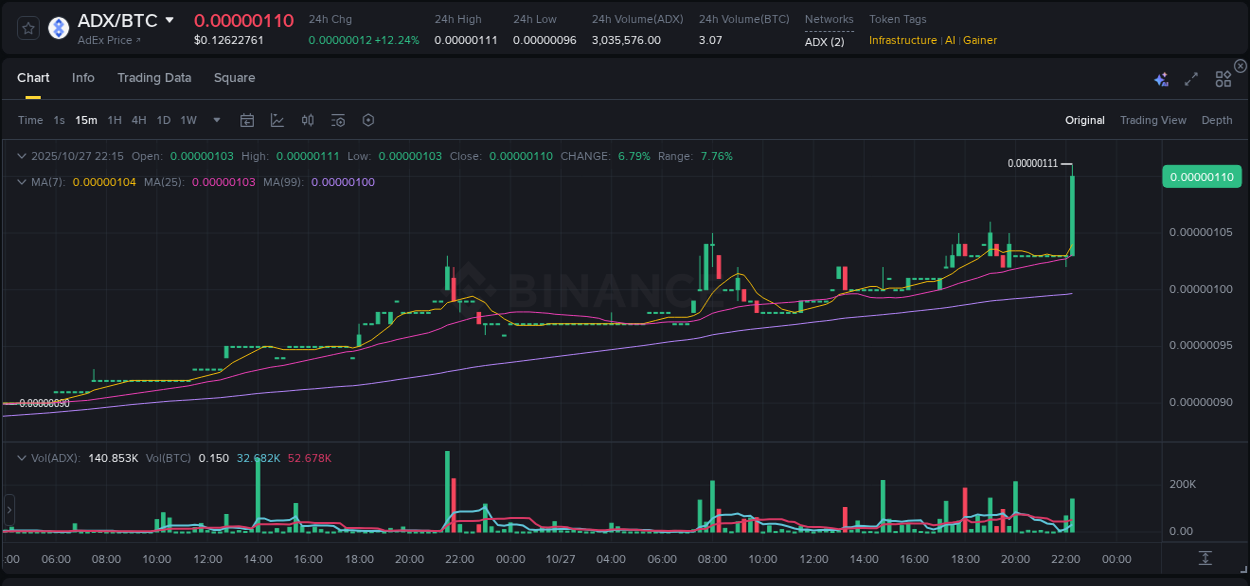Expand the chart to fullscreen
1250x586 pixels.
point(1190,79)
